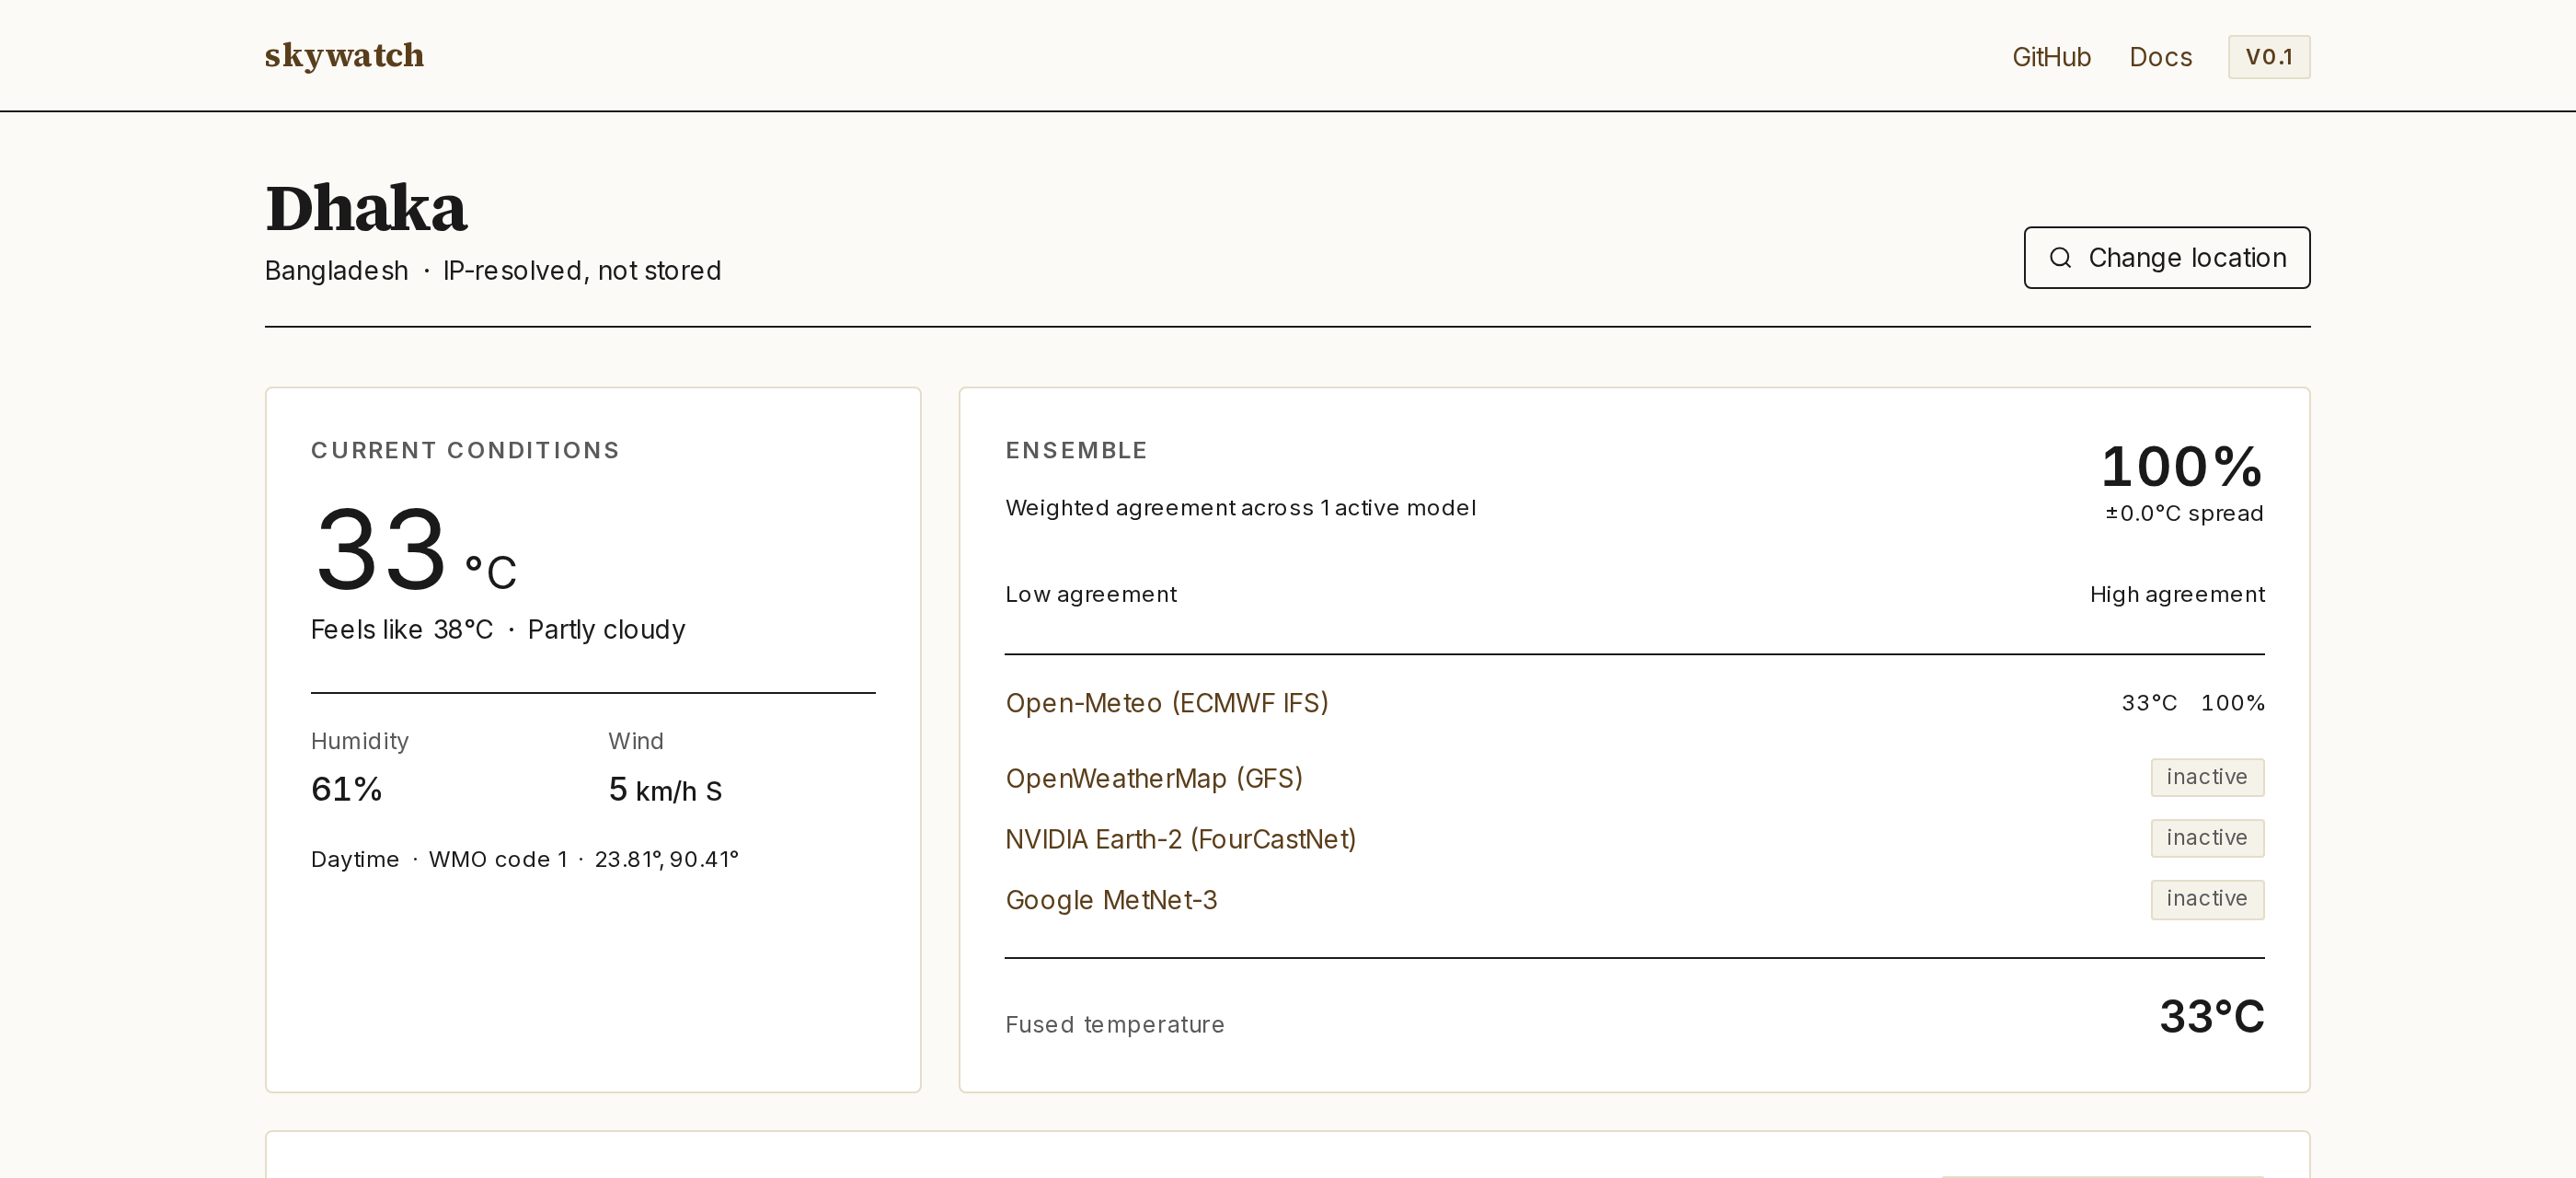Open Open-Meteo (ECMWF IFS) model link

pyautogui.click(x=1166, y=703)
